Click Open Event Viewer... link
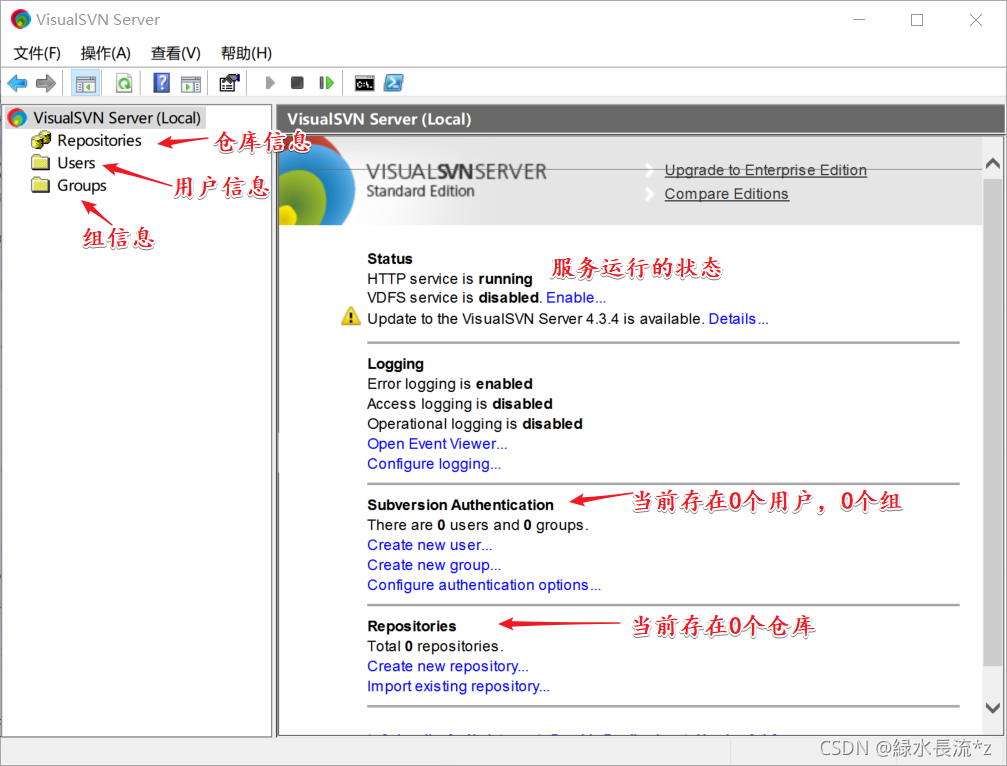Image resolution: width=1007 pixels, height=766 pixels. tap(437, 444)
